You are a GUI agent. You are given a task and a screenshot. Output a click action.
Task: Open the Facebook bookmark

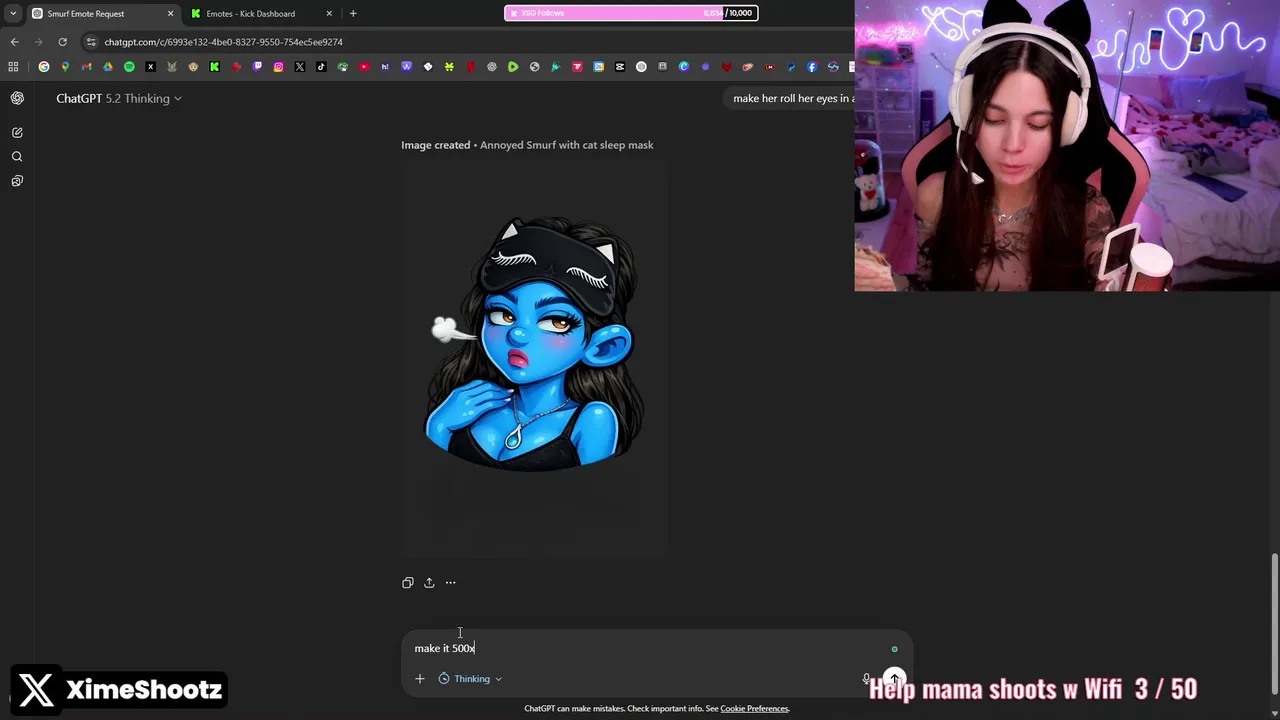point(812,67)
